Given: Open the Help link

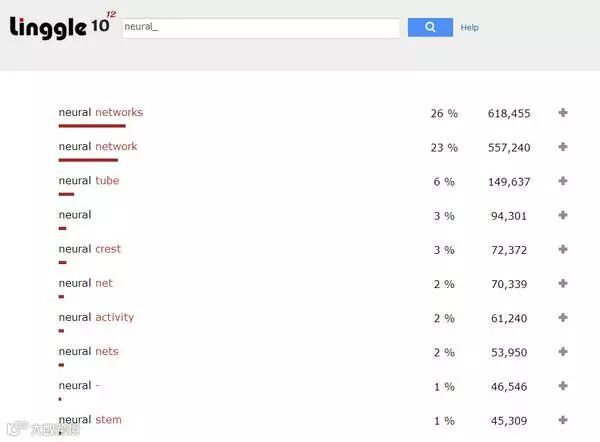Looking at the screenshot, I should (469, 28).
